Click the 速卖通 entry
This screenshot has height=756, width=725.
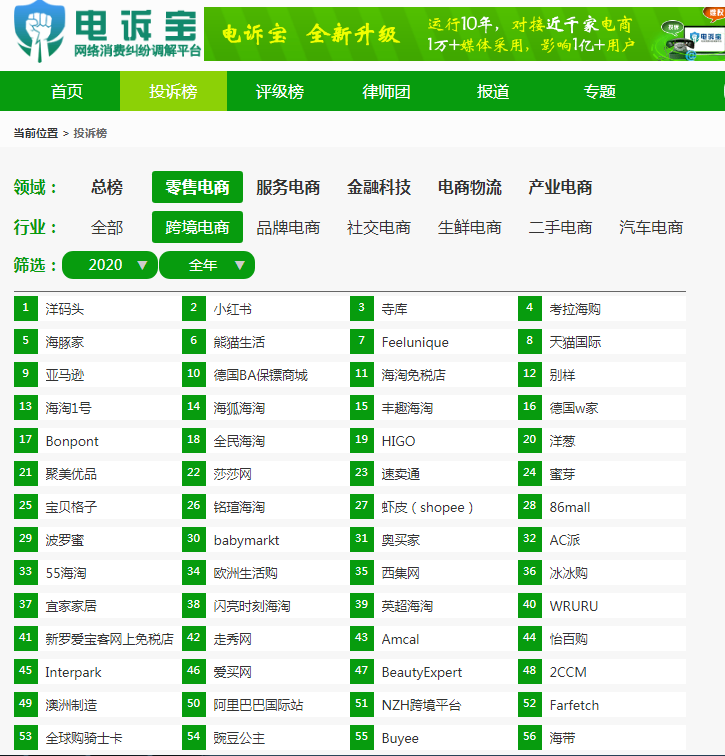click(401, 474)
